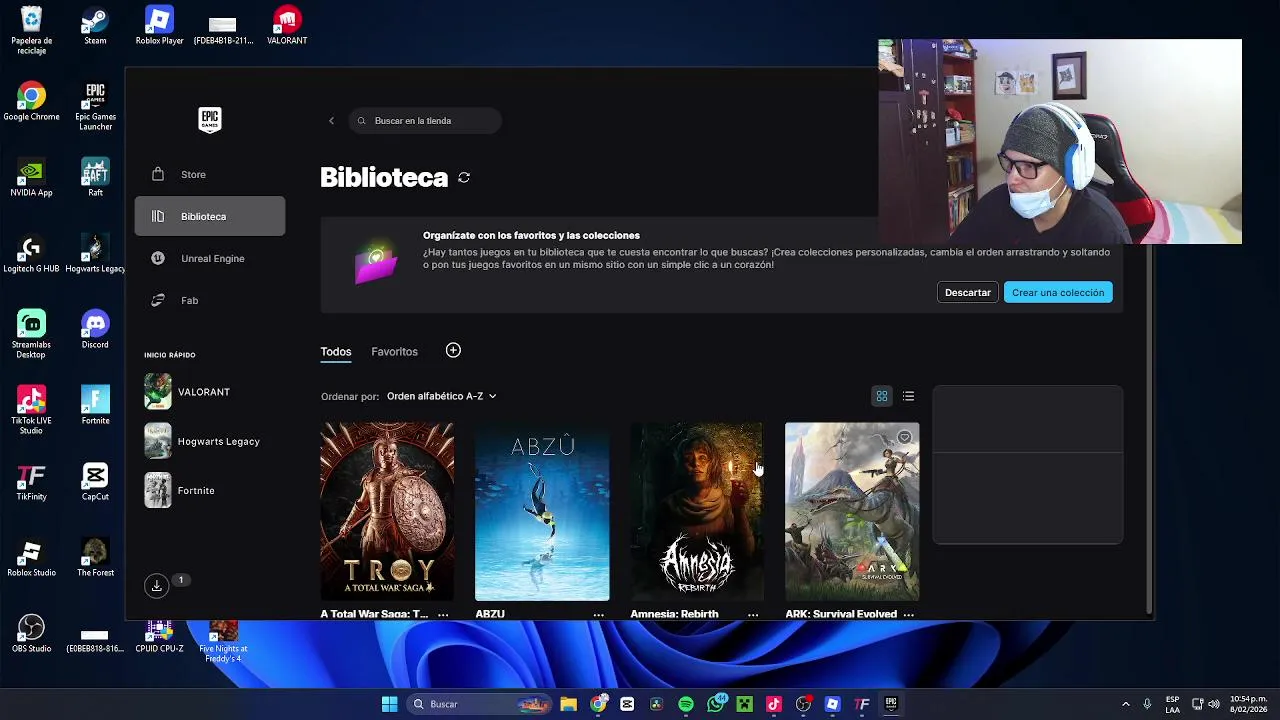Select the Fortnite desktop shortcut
1280x720 pixels.
pyautogui.click(x=95, y=407)
